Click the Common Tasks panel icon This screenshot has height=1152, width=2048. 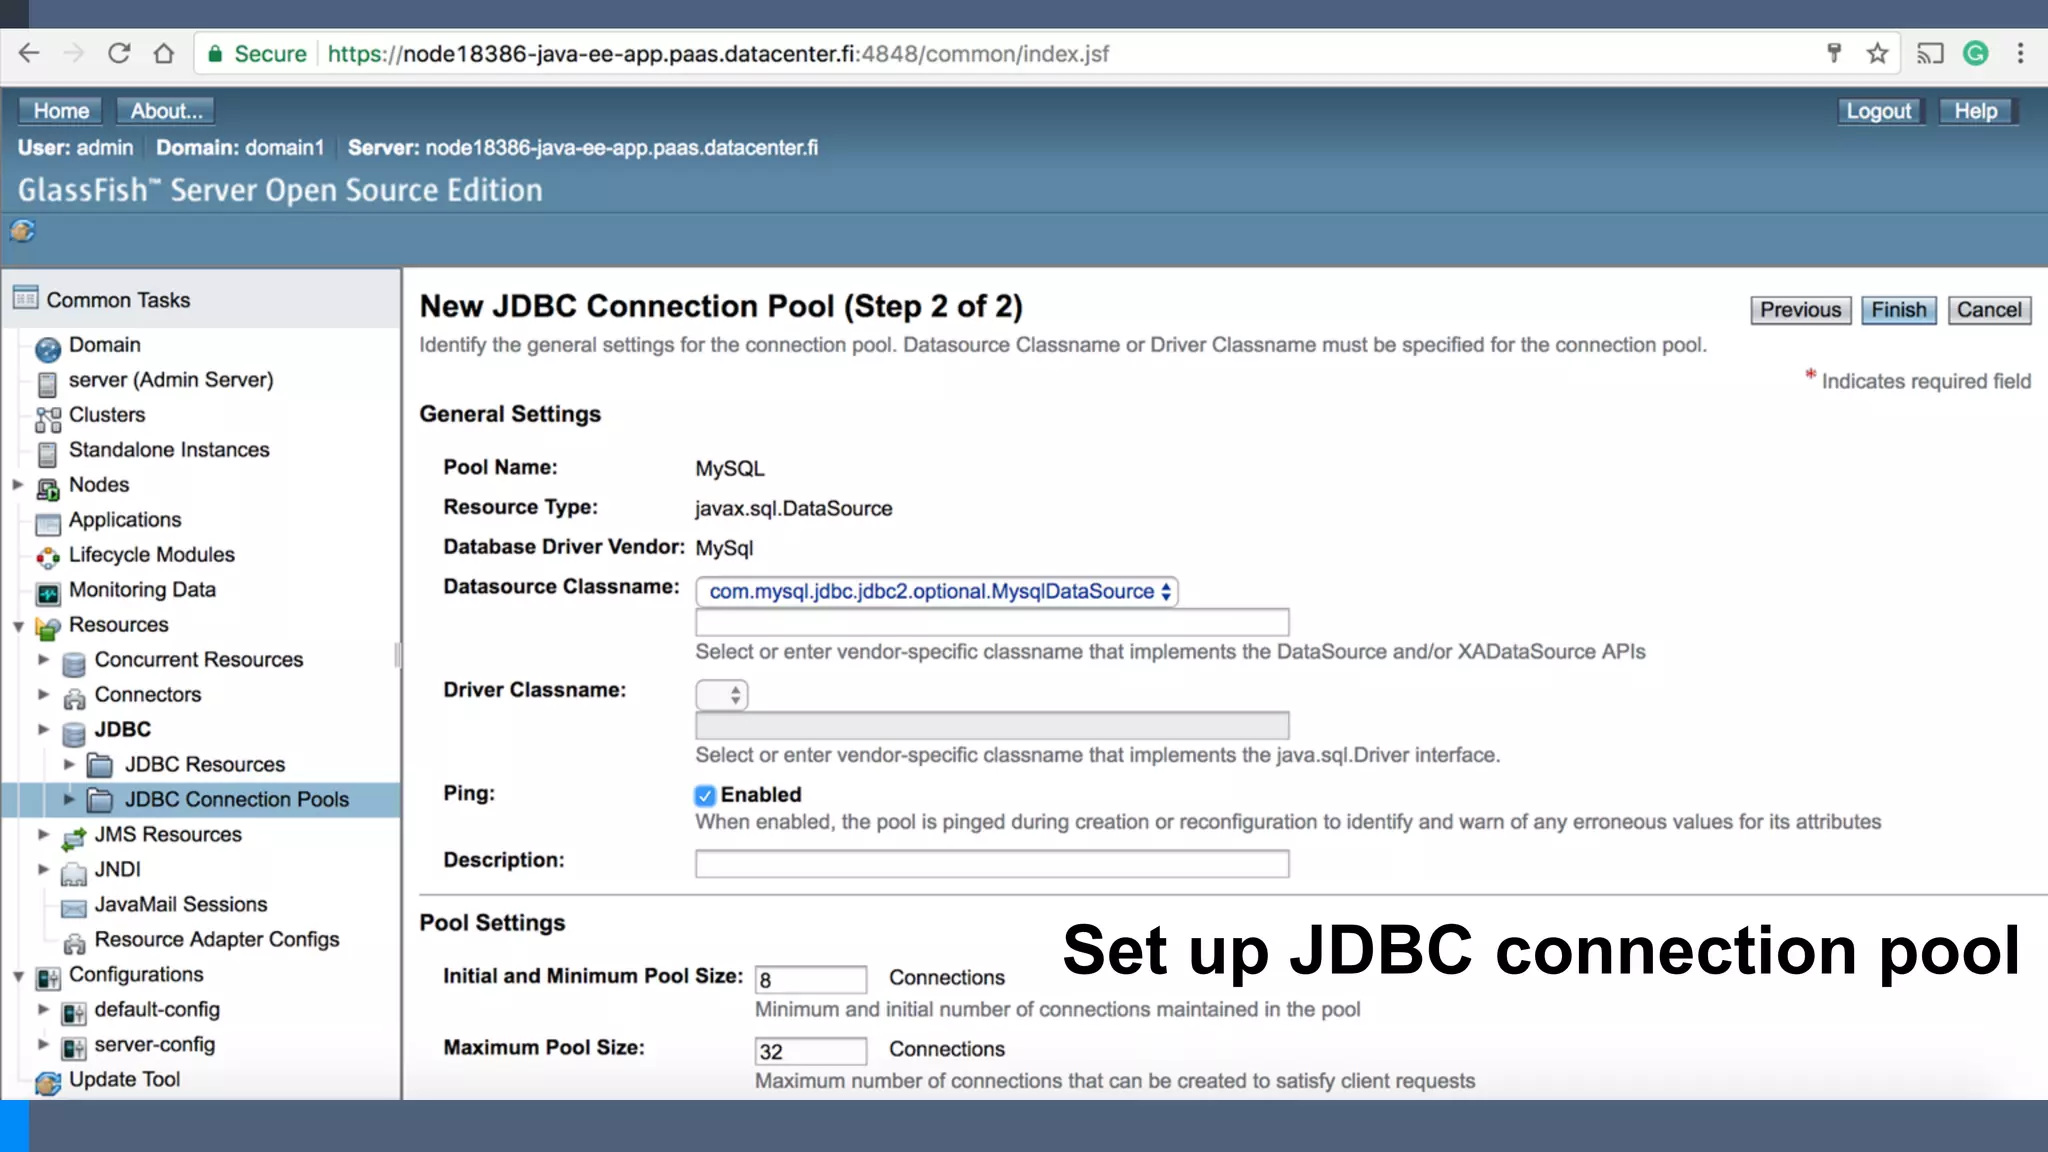click(x=25, y=298)
